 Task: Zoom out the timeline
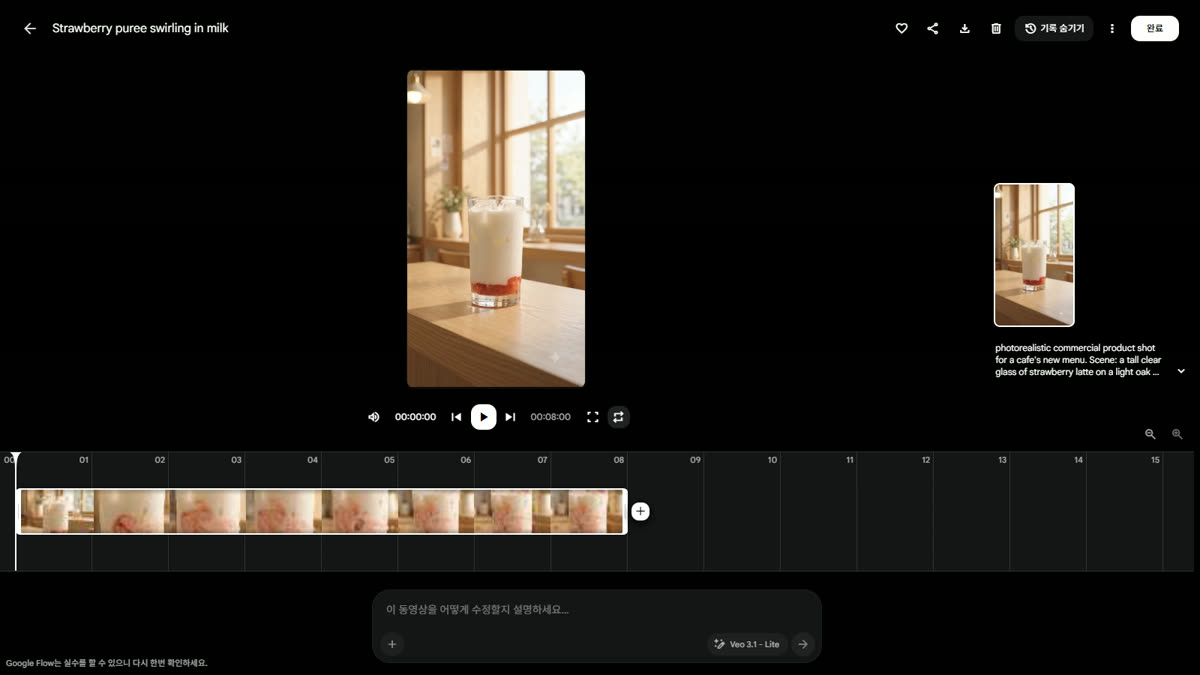(x=1150, y=434)
